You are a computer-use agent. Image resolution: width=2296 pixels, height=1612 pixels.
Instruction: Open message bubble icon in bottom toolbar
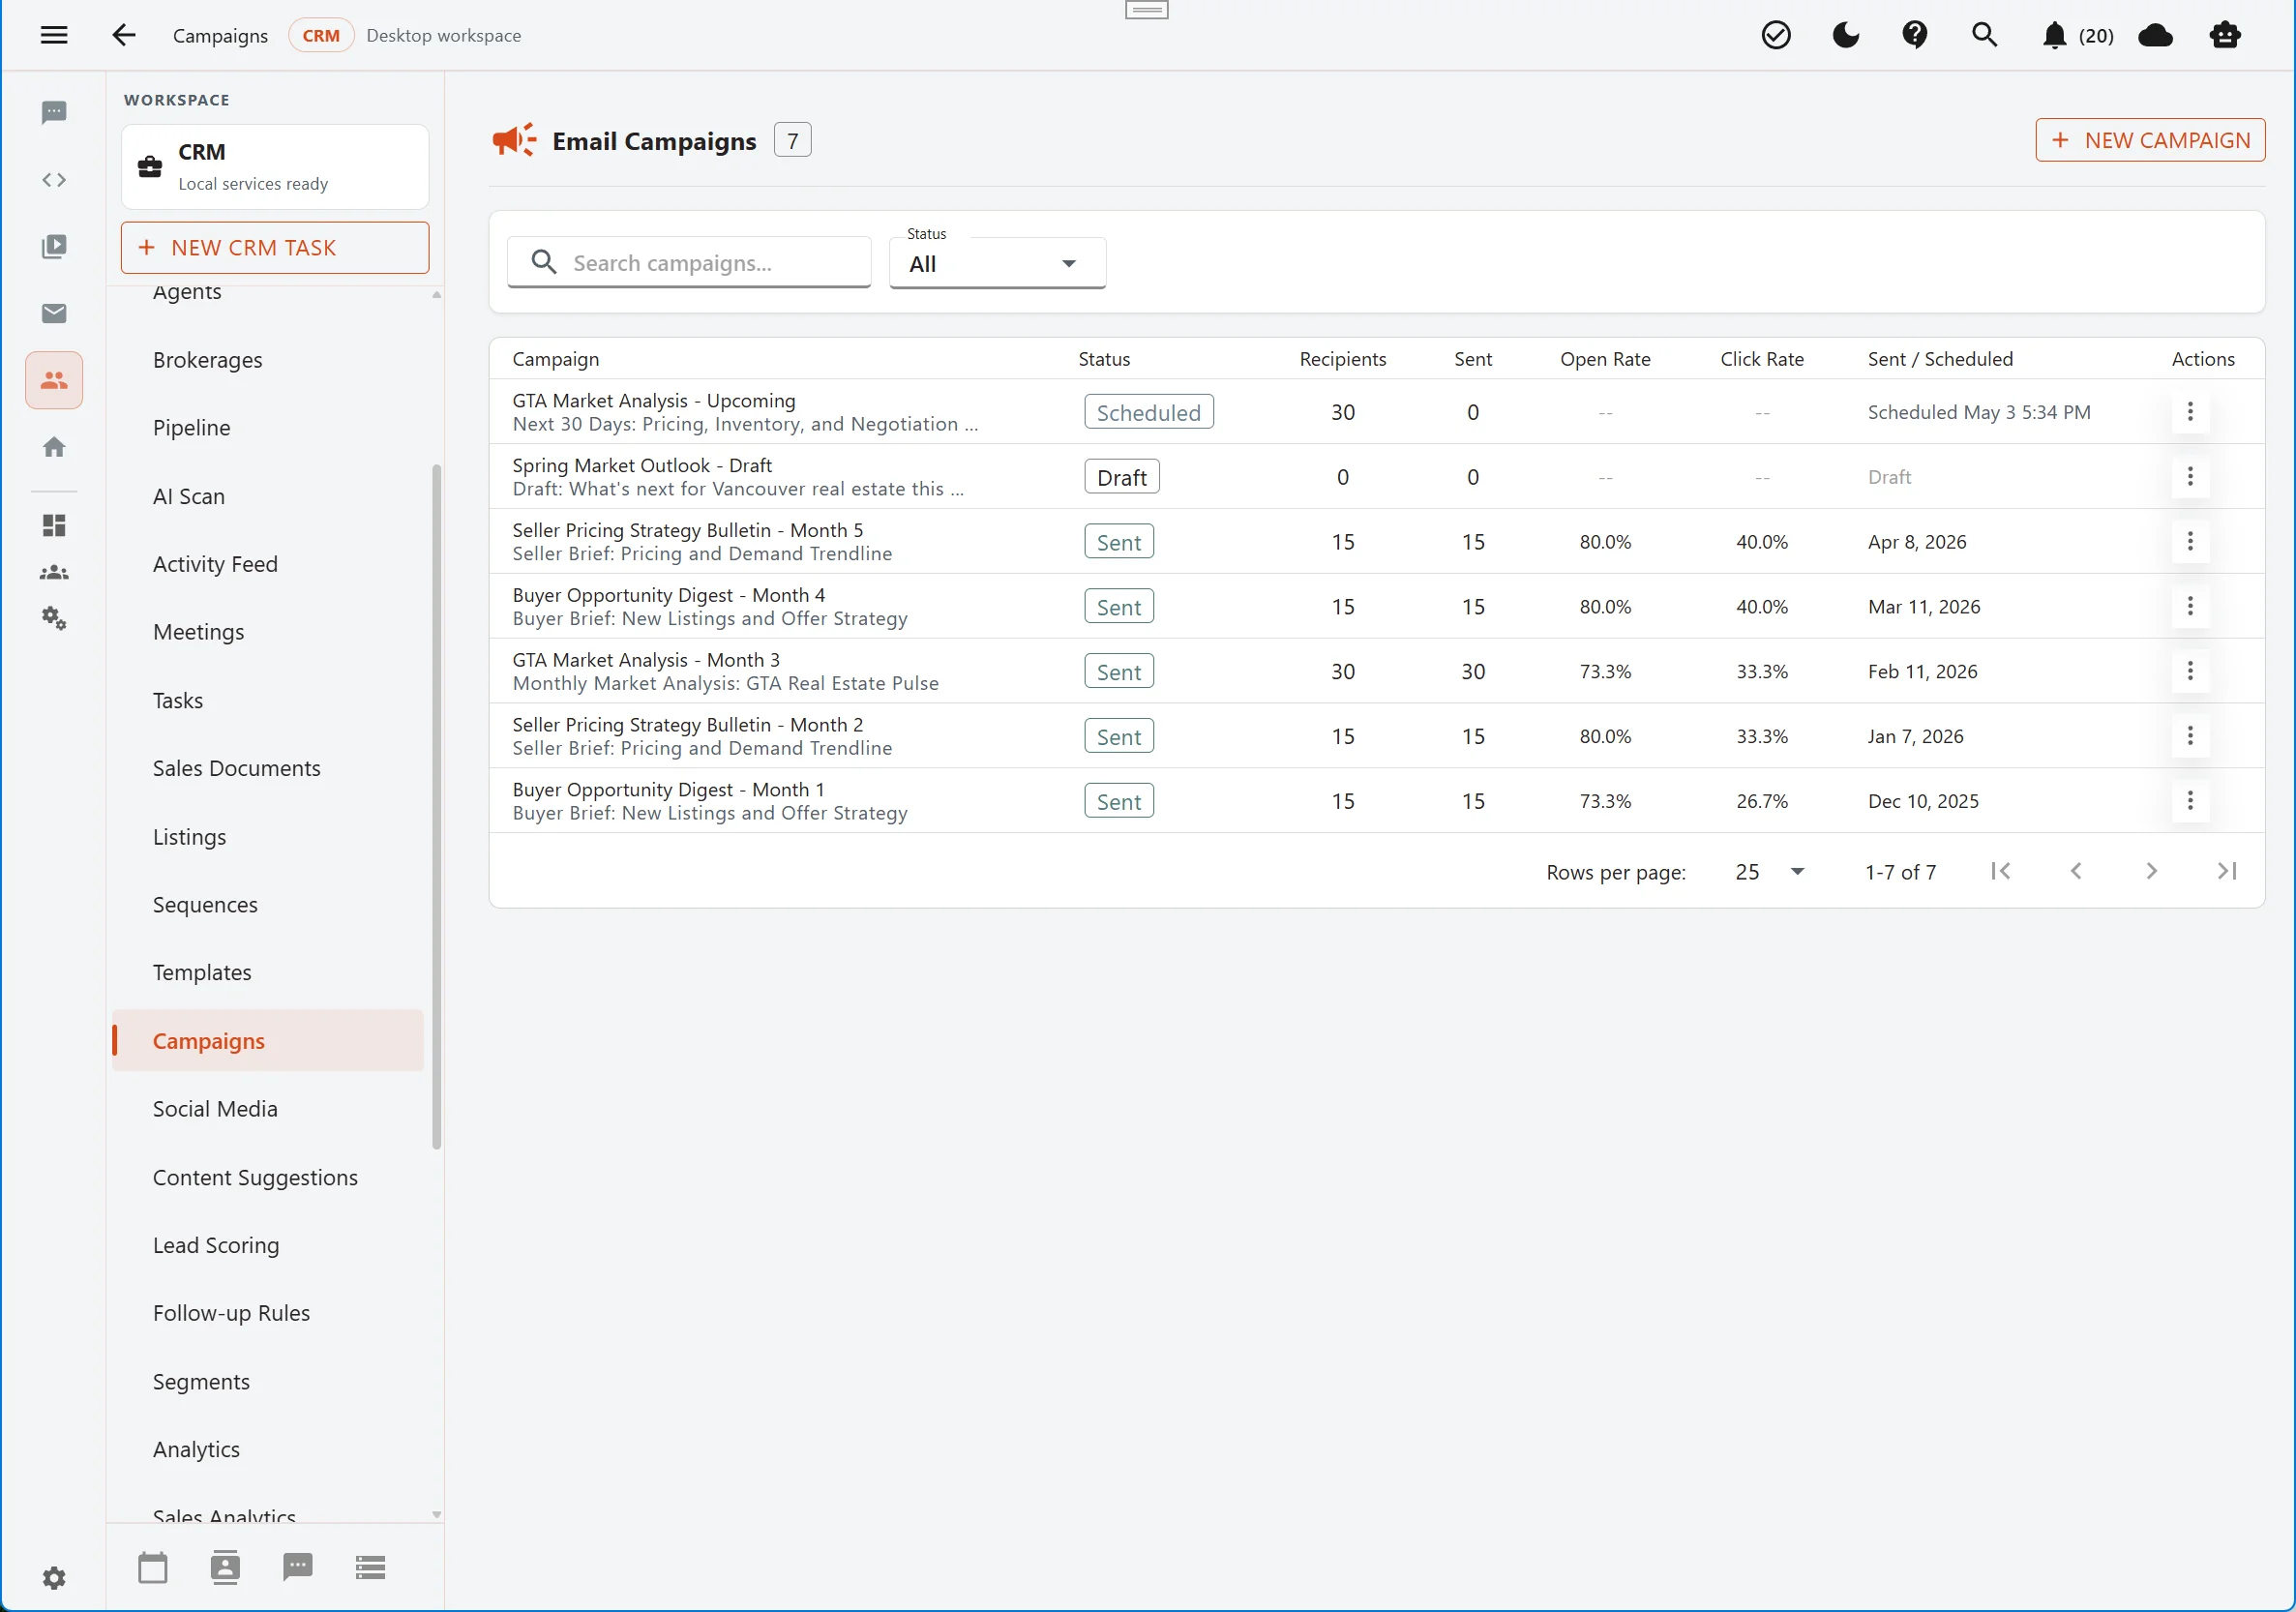point(298,1567)
